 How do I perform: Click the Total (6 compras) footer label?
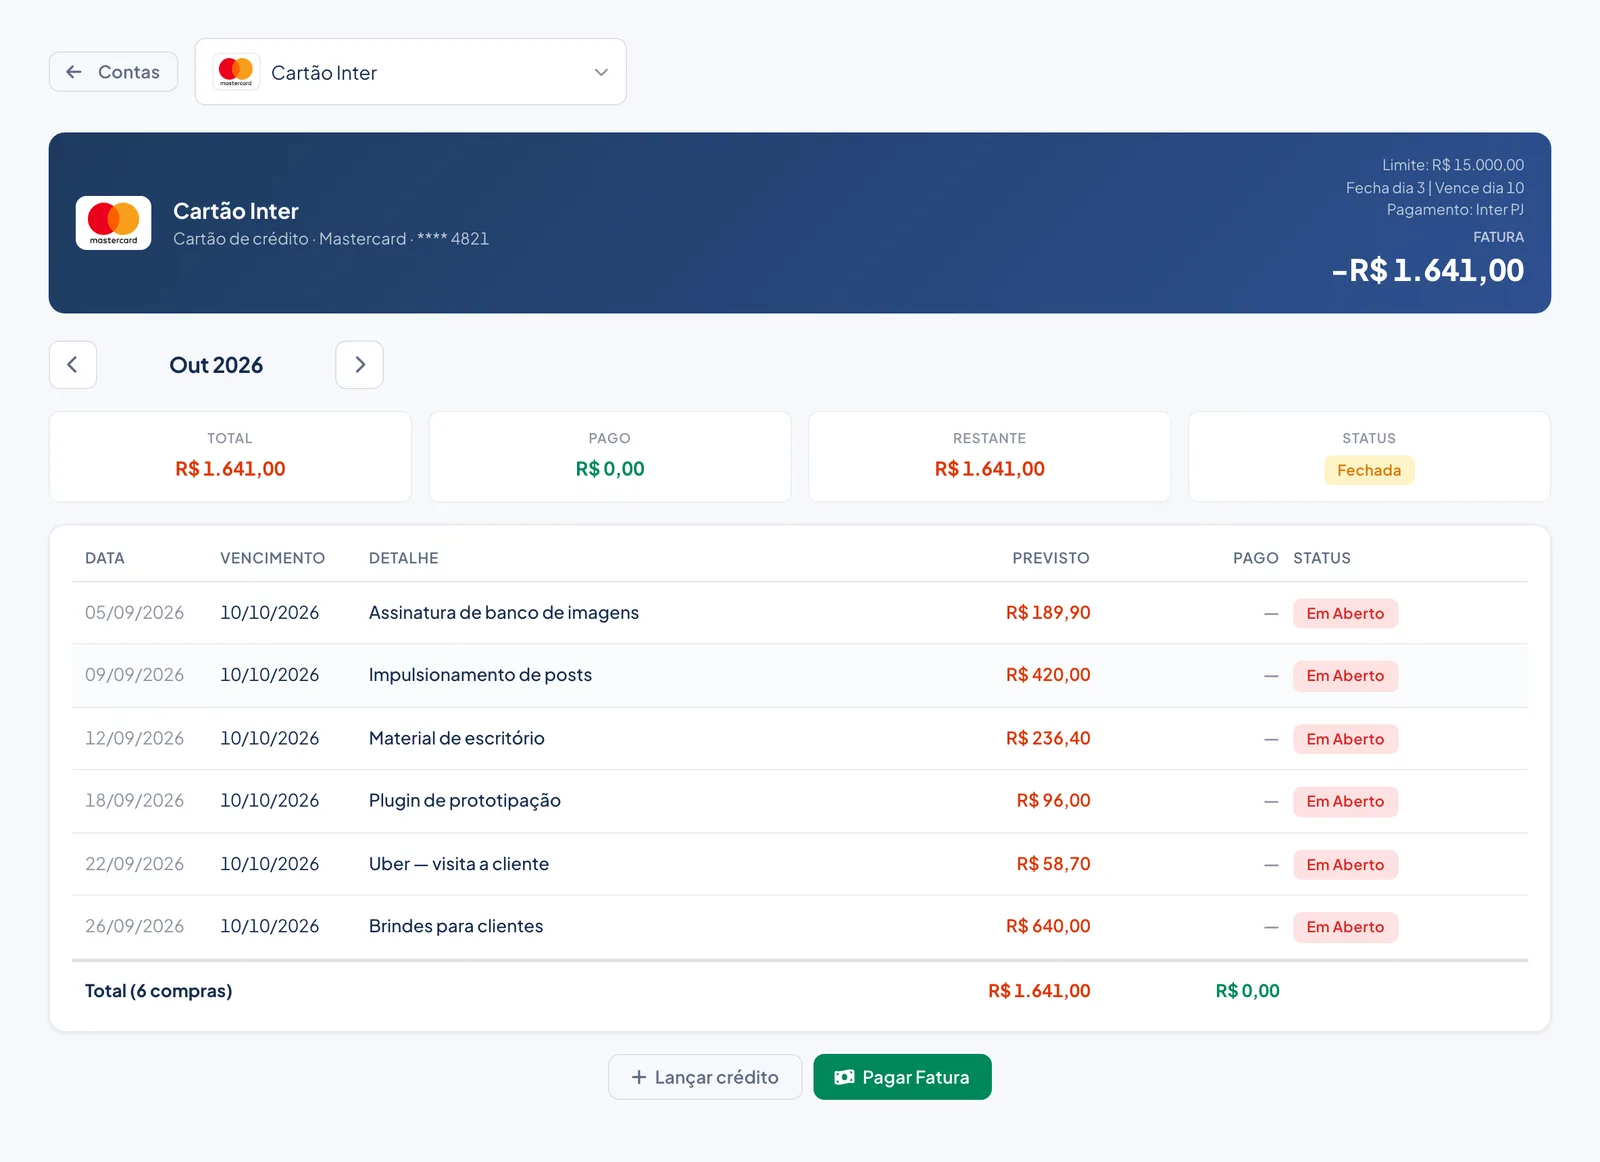click(158, 991)
